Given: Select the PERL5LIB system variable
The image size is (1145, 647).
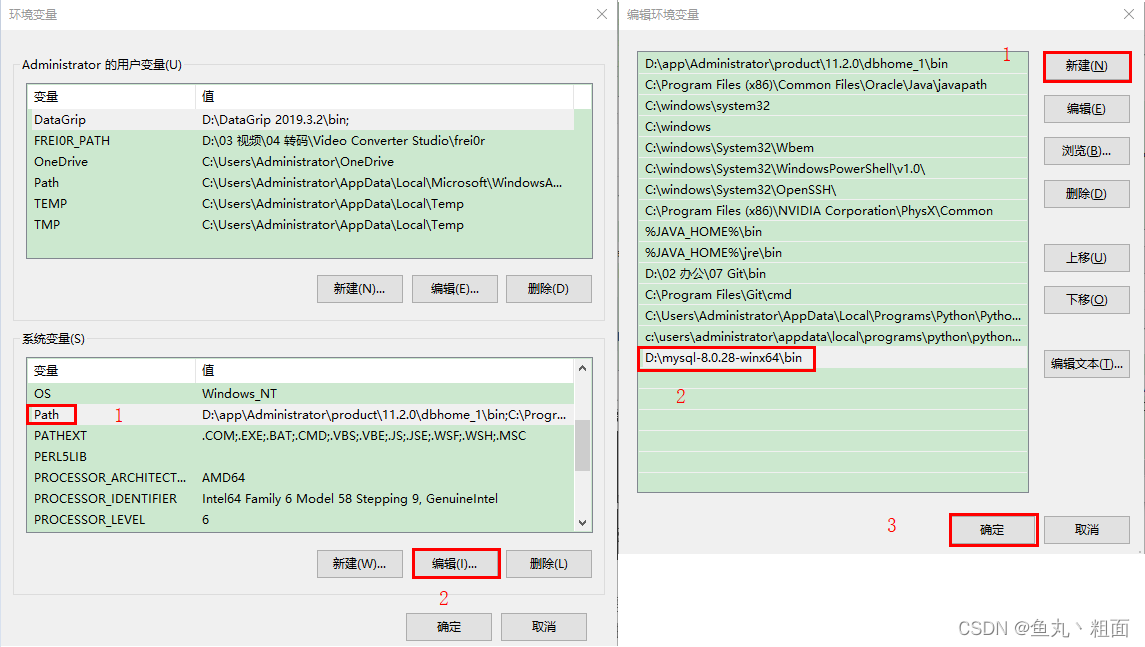Looking at the screenshot, I should point(300,457).
